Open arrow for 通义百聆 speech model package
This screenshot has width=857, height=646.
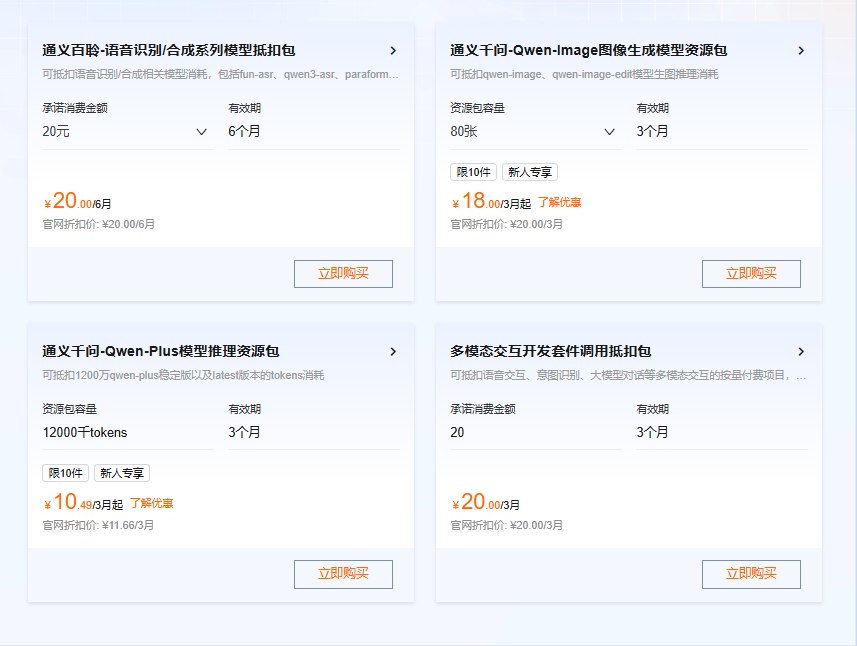(x=393, y=51)
